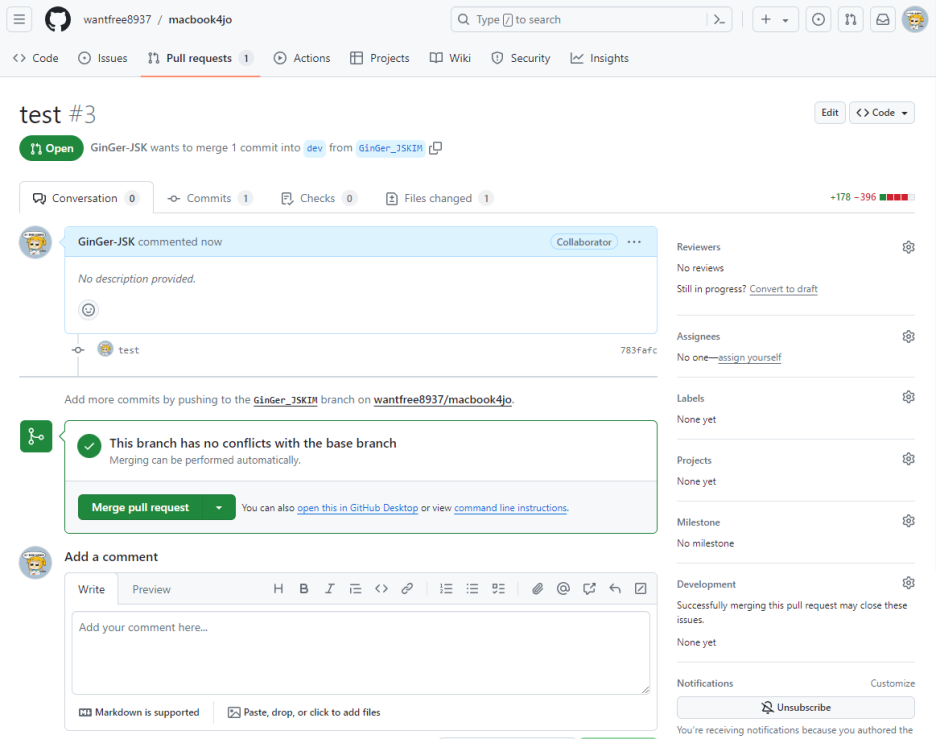The width and height of the screenshot is (936, 739).
Task: Insert code formatting in comment
Action: pyautogui.click(x=381, y=589)
